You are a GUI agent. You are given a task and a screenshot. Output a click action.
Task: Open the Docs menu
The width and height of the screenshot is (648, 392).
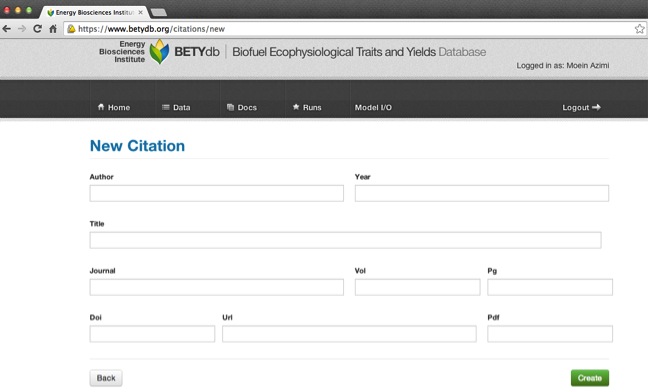(242, 107)
